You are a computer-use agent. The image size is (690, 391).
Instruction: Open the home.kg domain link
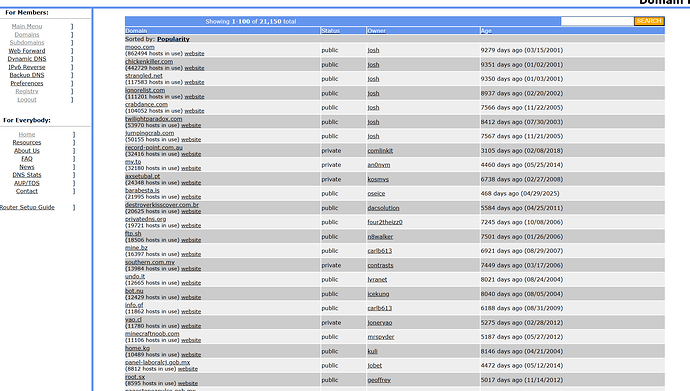pyautogui.click(x=137, y=348)
